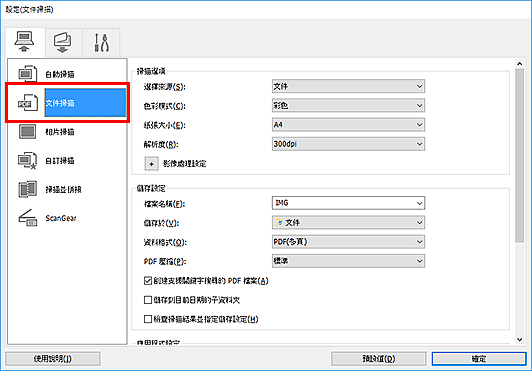Open the 檔案名稱 dropdown arrow
This screenshot has width=532, height=371.
click(419, 203)
